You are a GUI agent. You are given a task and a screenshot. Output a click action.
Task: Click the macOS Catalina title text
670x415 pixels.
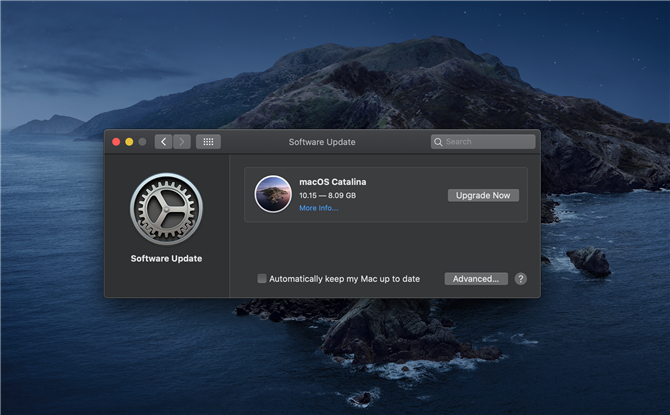click(x=332, y=182)
